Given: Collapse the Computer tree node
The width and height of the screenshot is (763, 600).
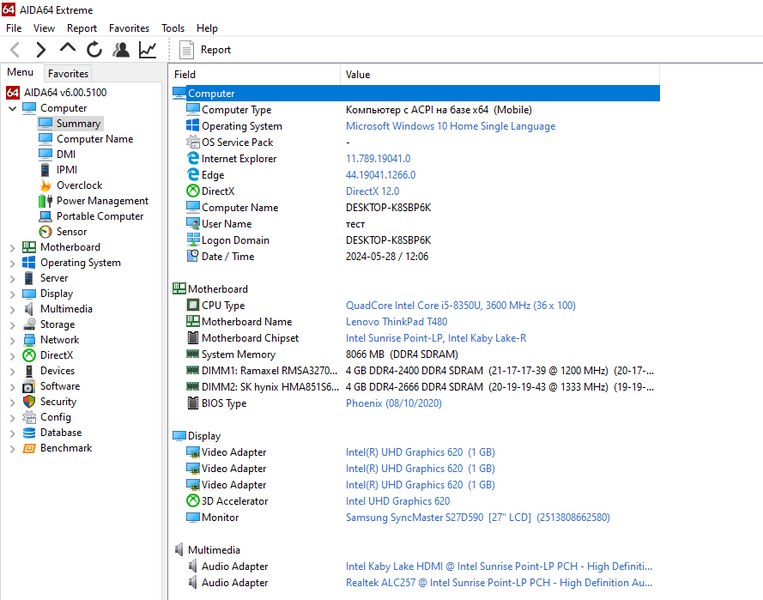Looking at the screenshot, I should 13,109.
